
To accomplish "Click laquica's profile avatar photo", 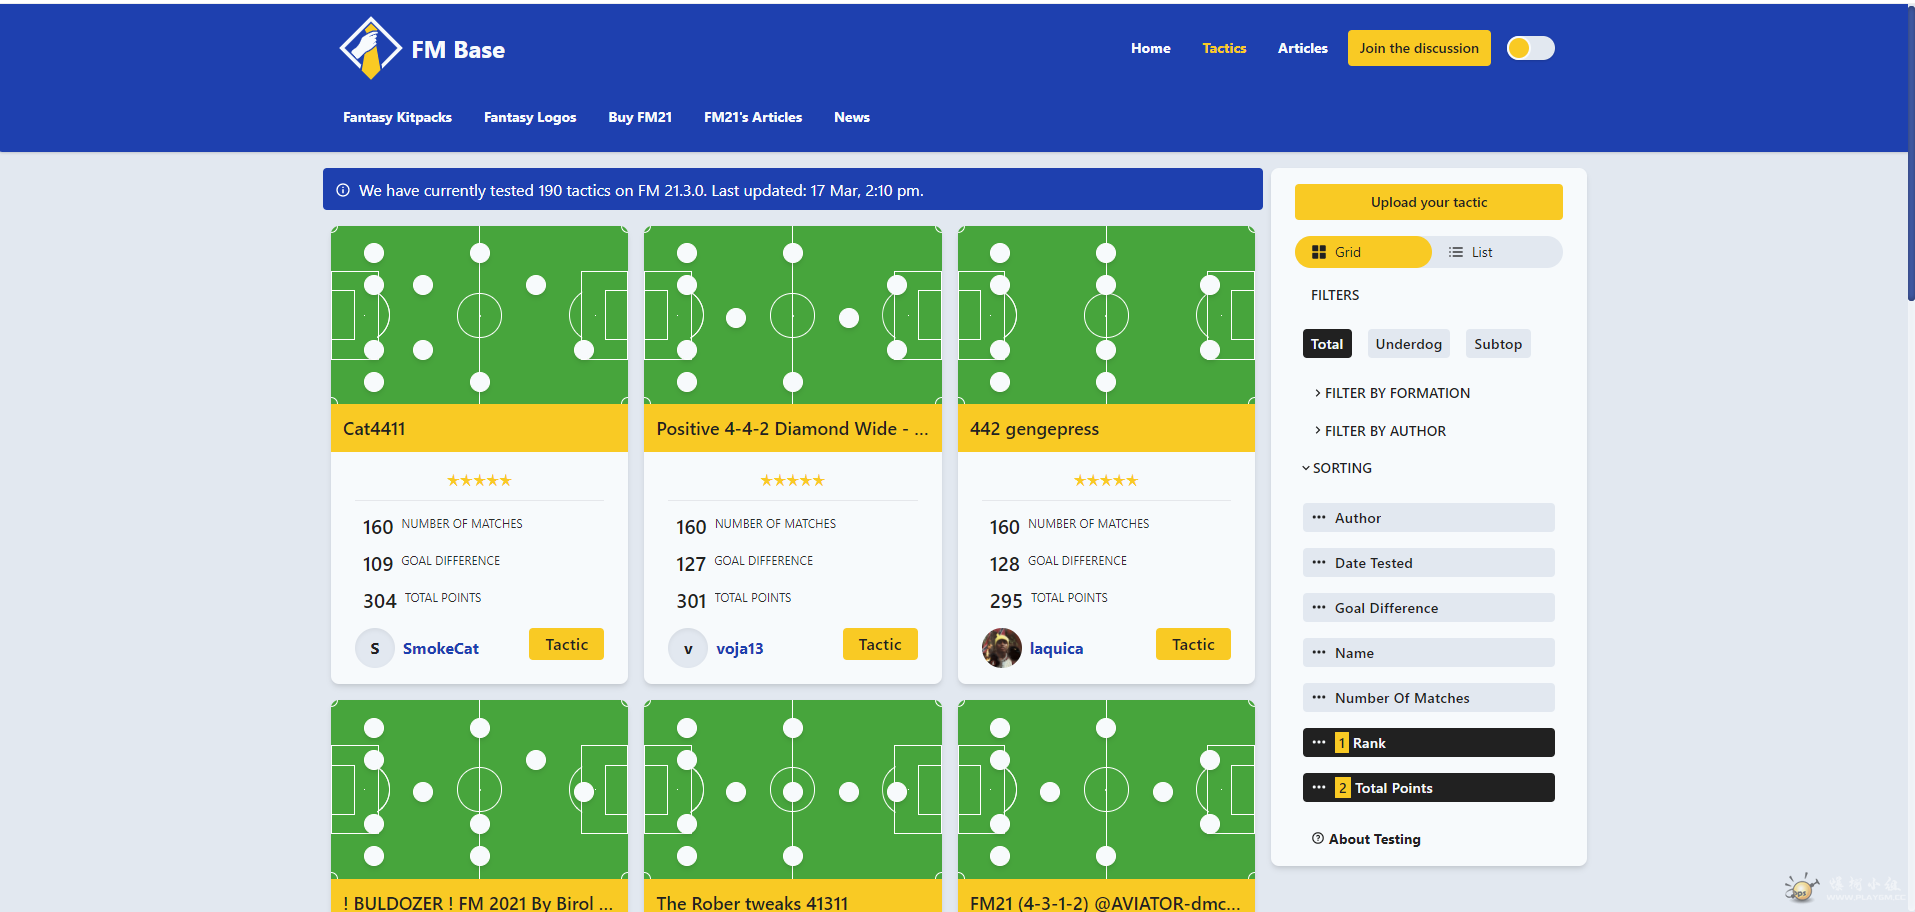I will tap(1001, 648).
